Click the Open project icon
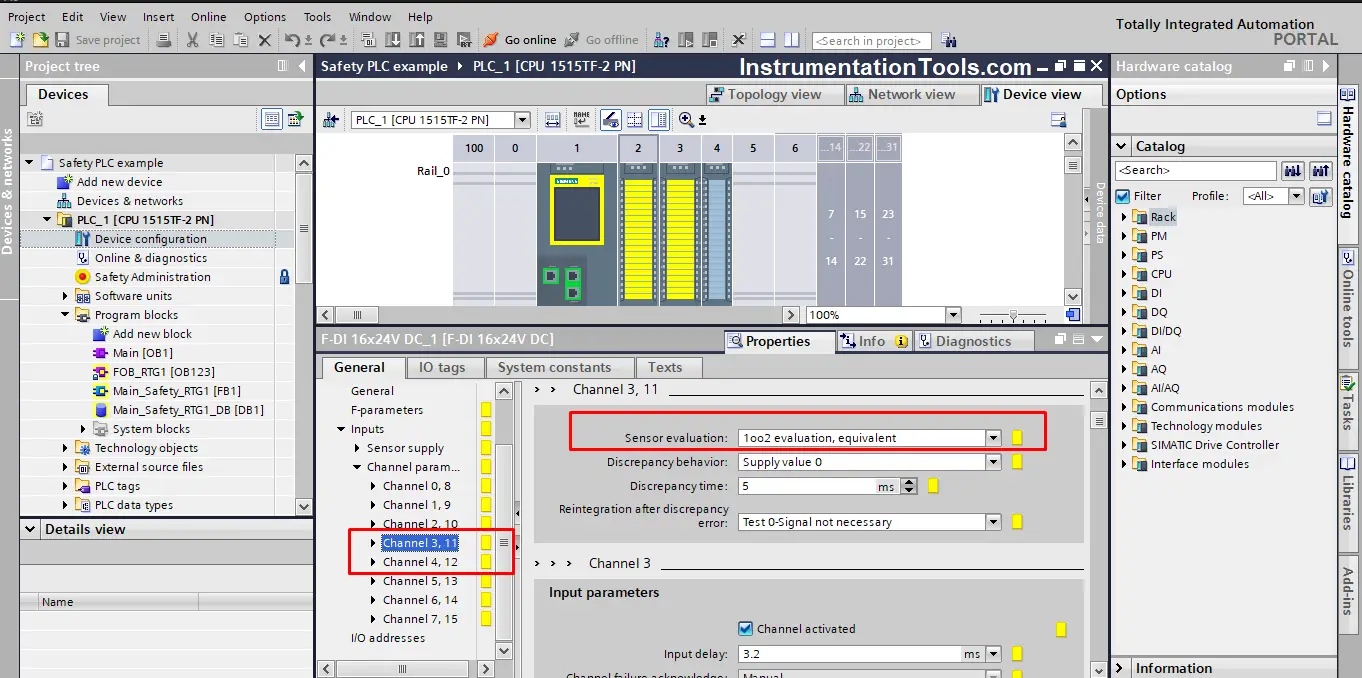 pos(40,40)
